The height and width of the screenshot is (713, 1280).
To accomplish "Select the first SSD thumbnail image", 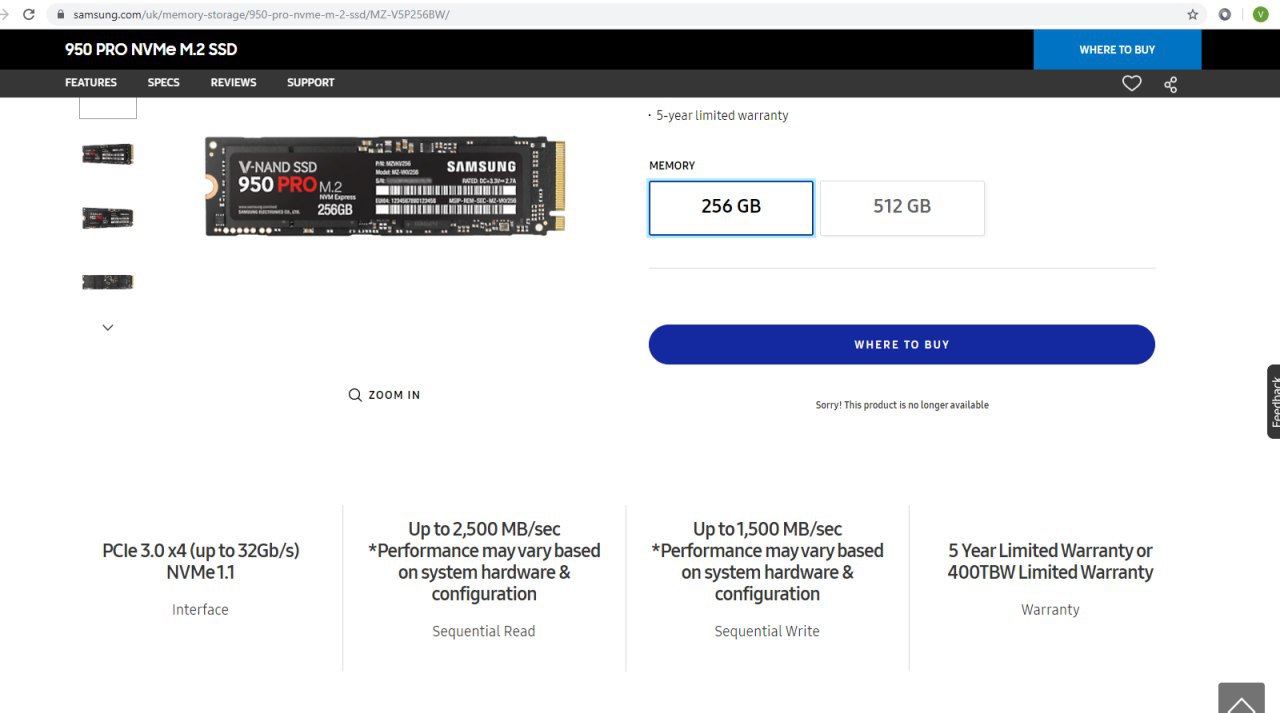I will pyautogui.click(x=108, y=154).
